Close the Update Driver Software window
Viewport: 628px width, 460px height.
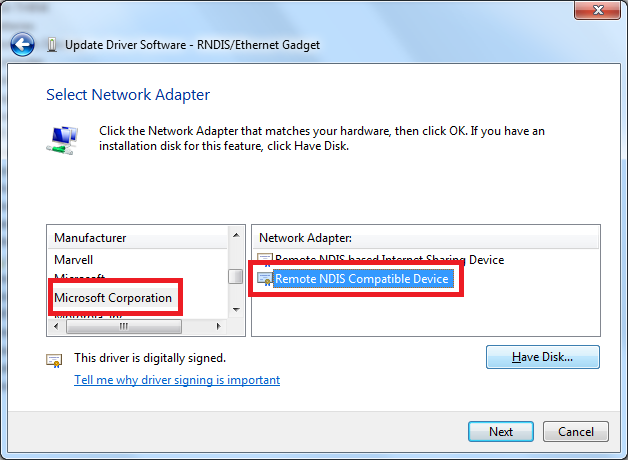[x=598, y=10]
